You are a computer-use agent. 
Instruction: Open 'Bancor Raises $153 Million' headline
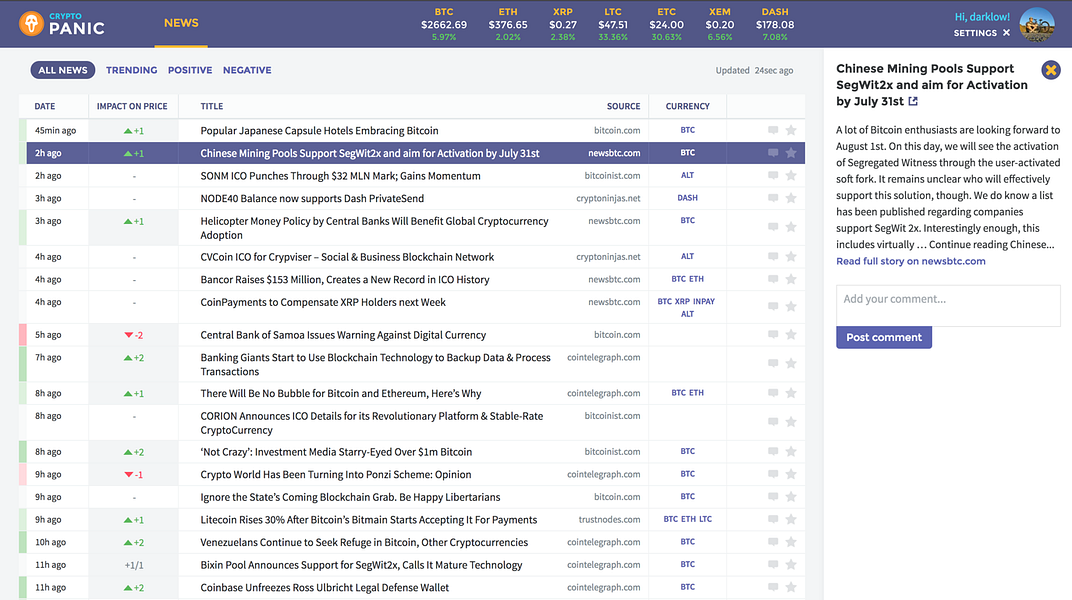coord(345,279)
